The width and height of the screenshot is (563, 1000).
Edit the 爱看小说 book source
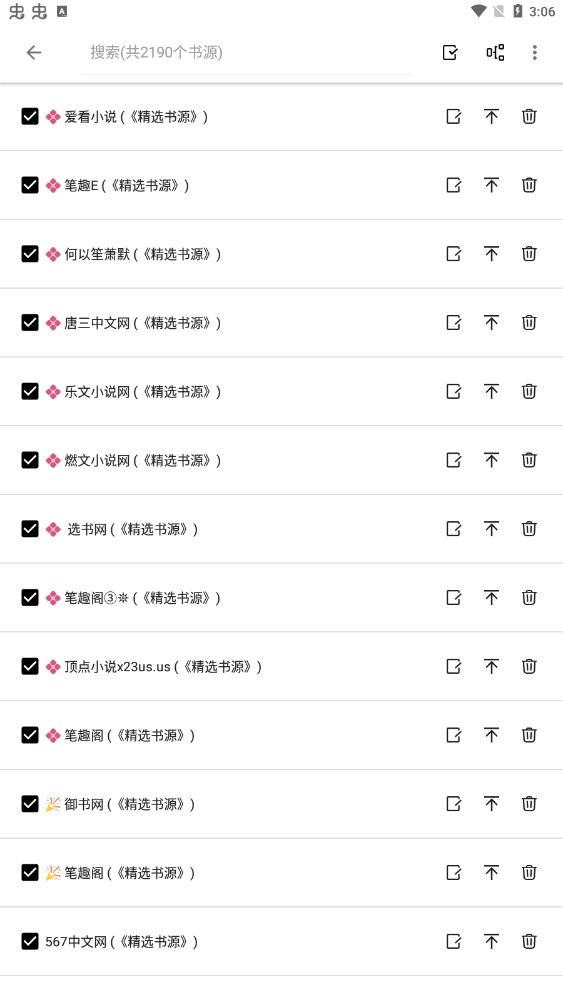pos(453,116)
